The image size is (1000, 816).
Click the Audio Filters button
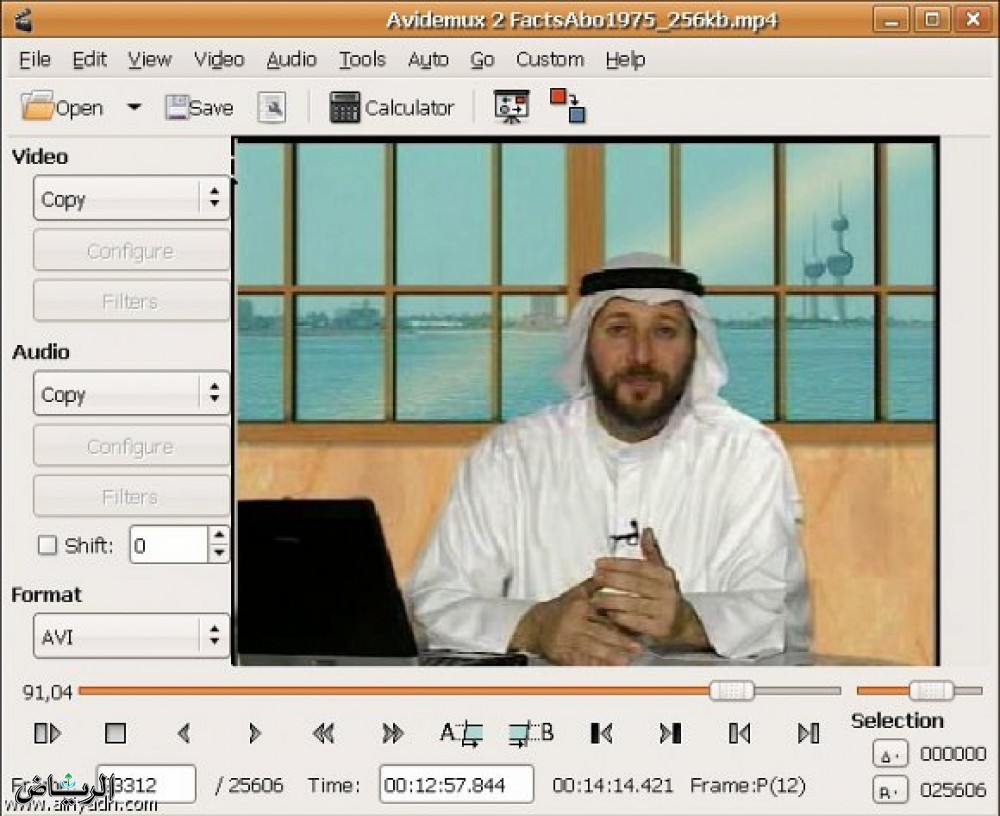(131, 496)
